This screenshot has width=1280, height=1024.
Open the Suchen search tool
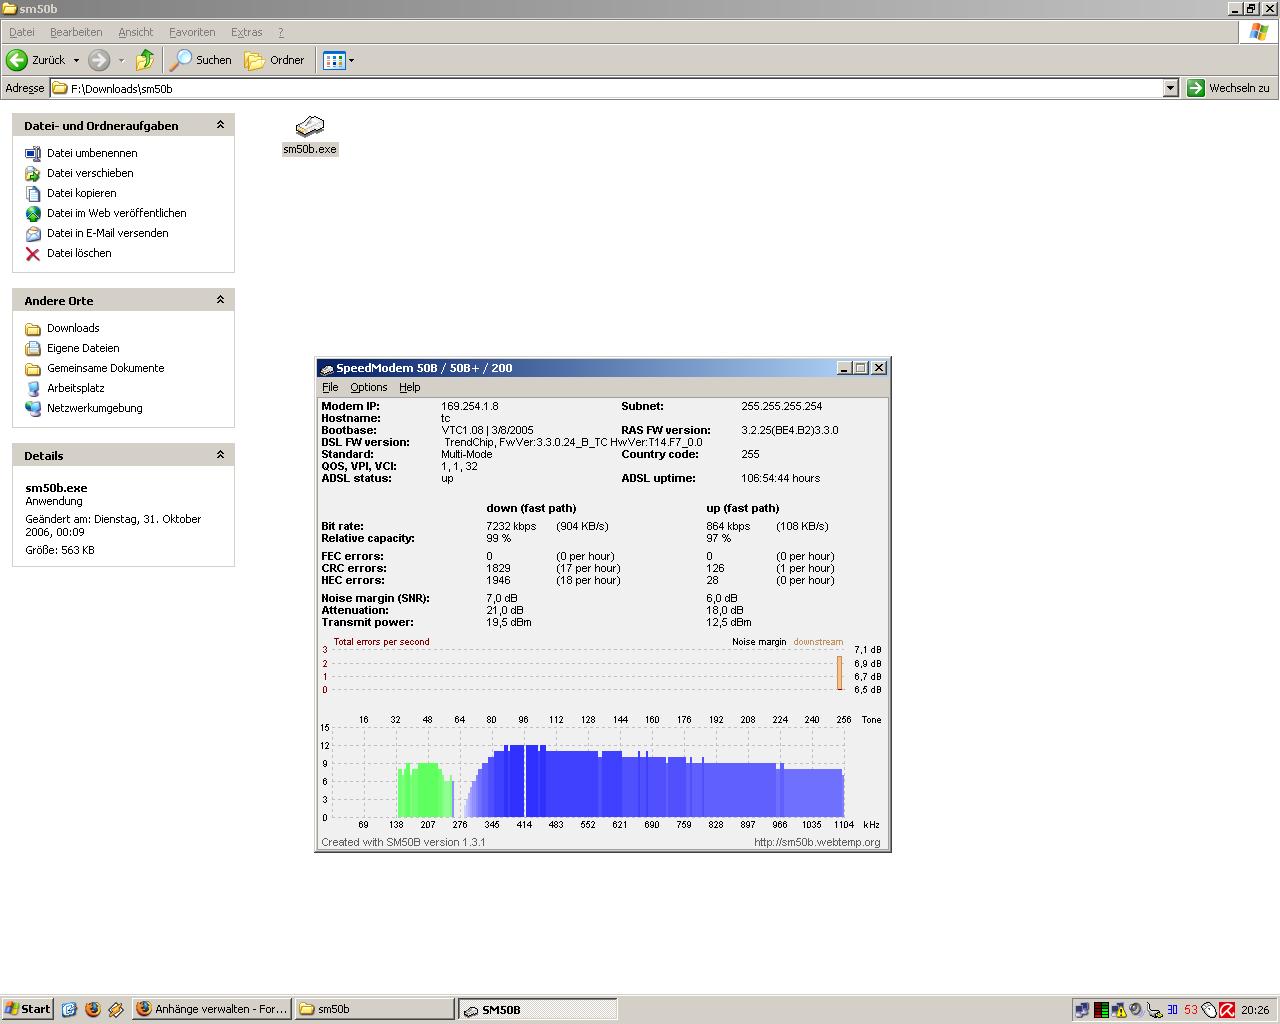(200, 60)
